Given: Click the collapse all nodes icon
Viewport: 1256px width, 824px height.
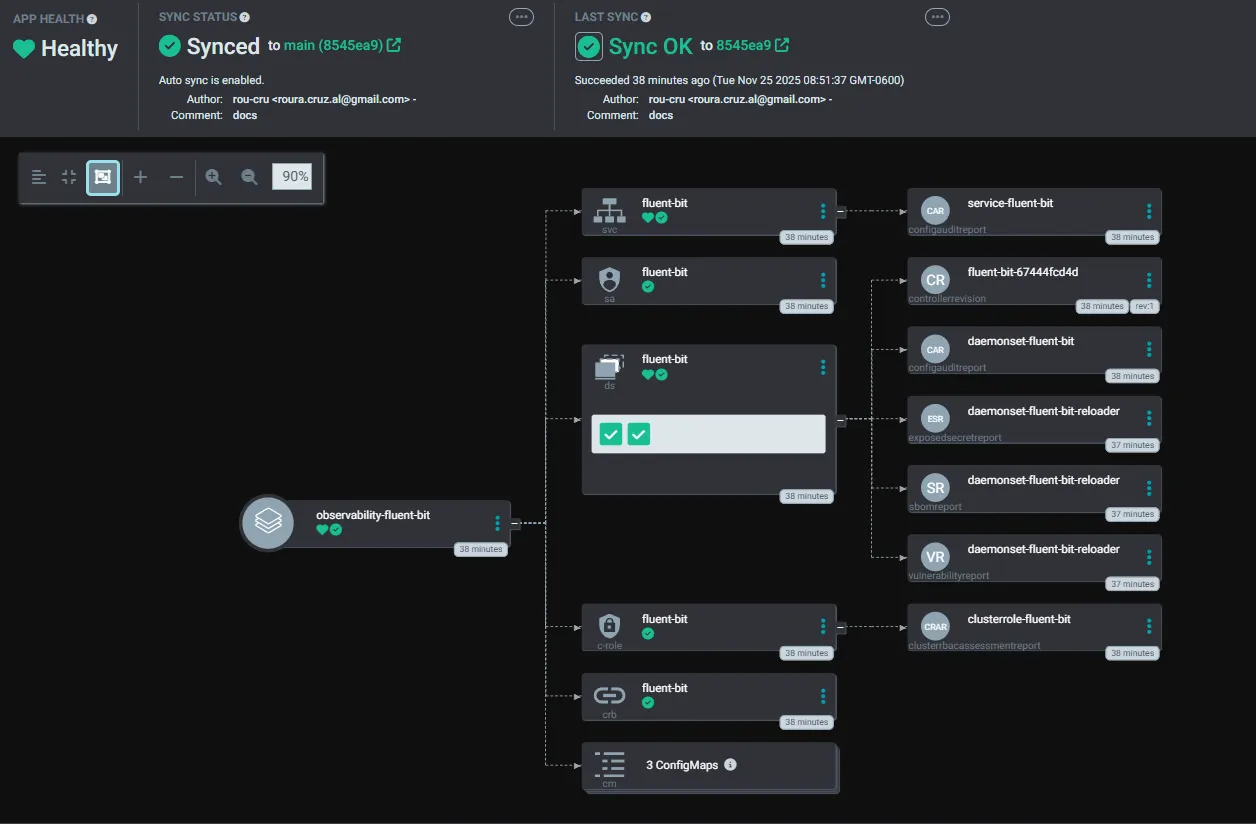Looking at the screenshot, I should 69,177.
